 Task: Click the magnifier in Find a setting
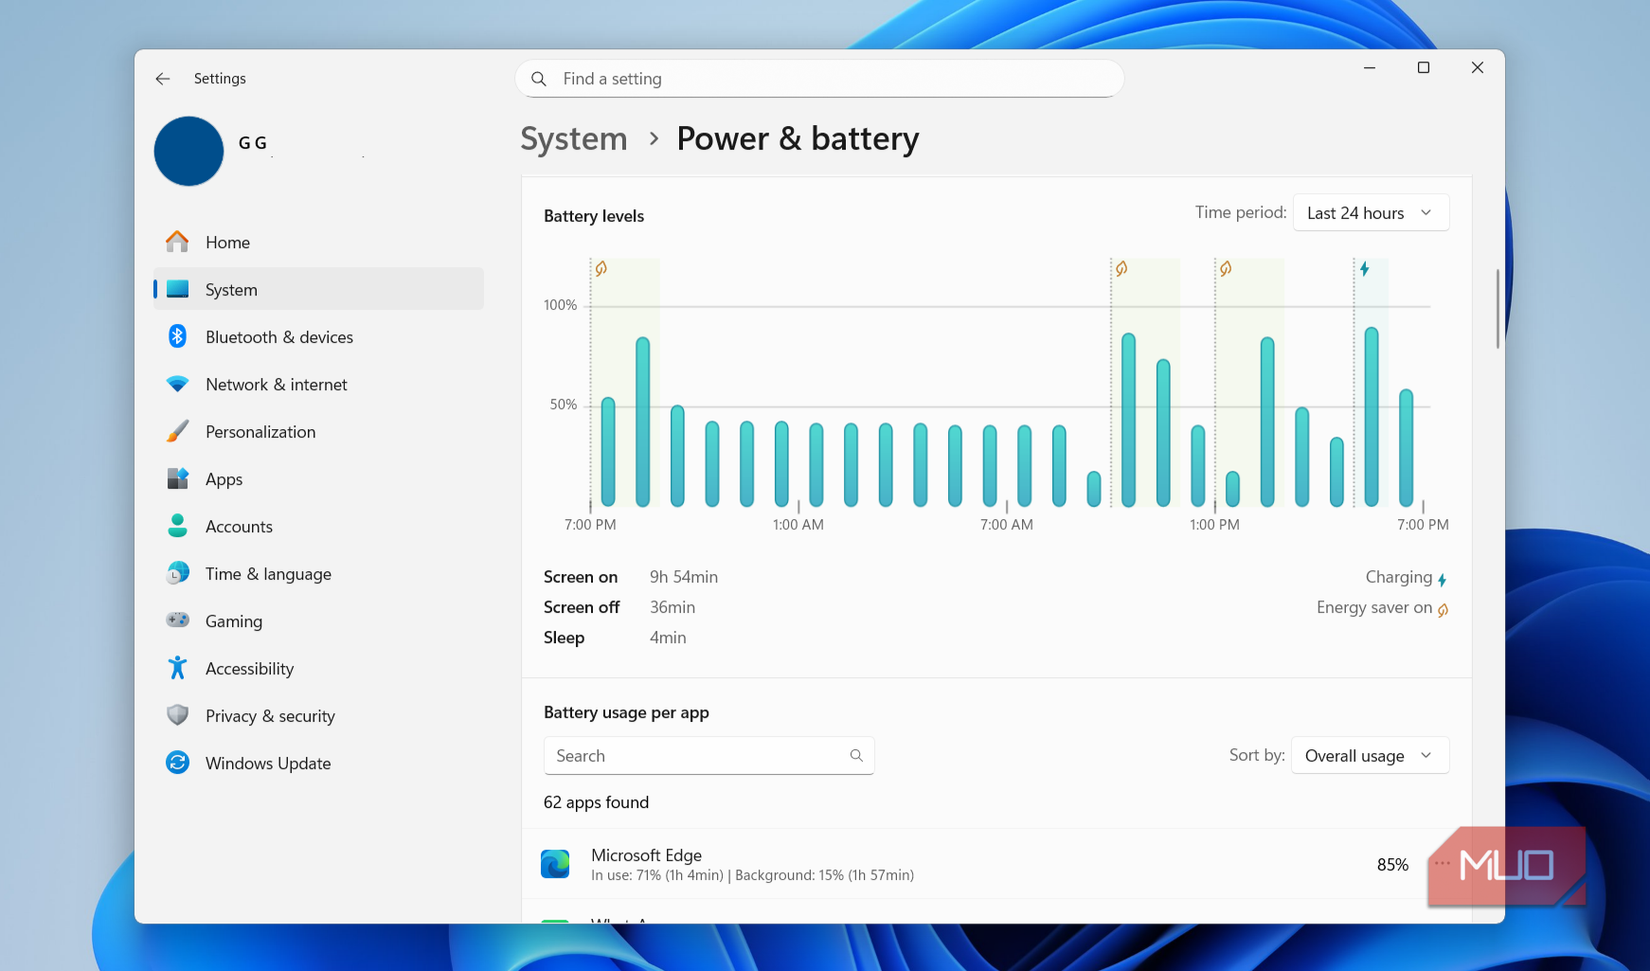point(539,79)
